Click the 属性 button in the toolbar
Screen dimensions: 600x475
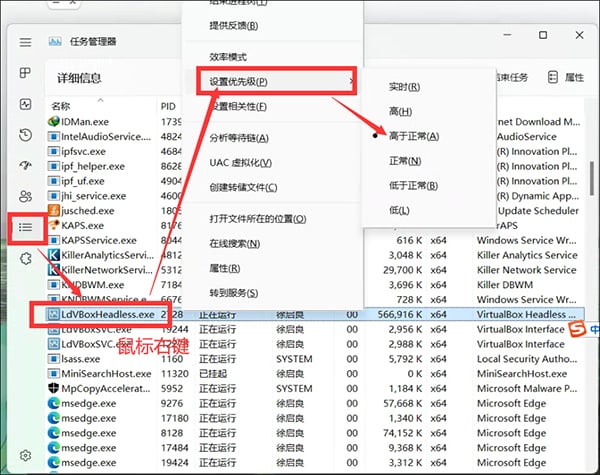coord(566,78)
